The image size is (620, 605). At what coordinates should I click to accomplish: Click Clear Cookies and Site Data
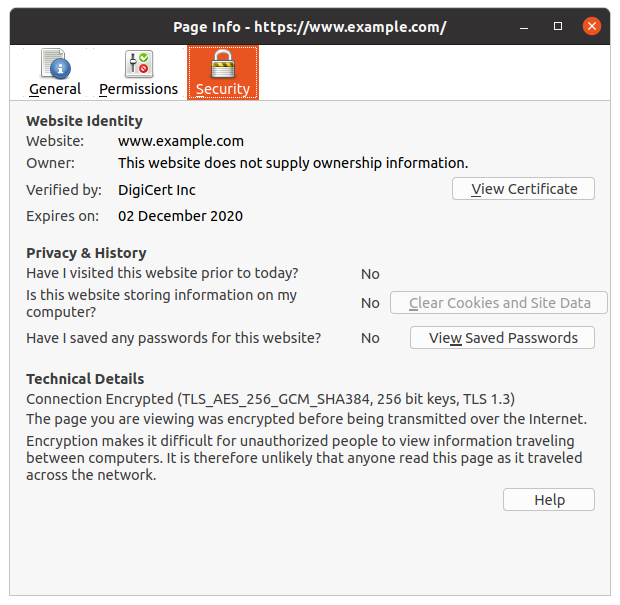tap(499, 303)
